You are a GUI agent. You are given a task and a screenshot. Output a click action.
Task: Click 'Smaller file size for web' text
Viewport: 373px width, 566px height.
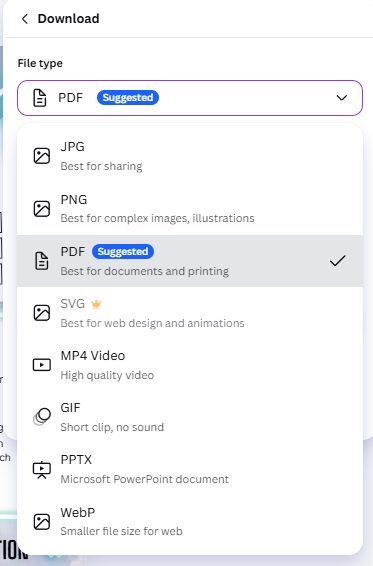[121, 531]
